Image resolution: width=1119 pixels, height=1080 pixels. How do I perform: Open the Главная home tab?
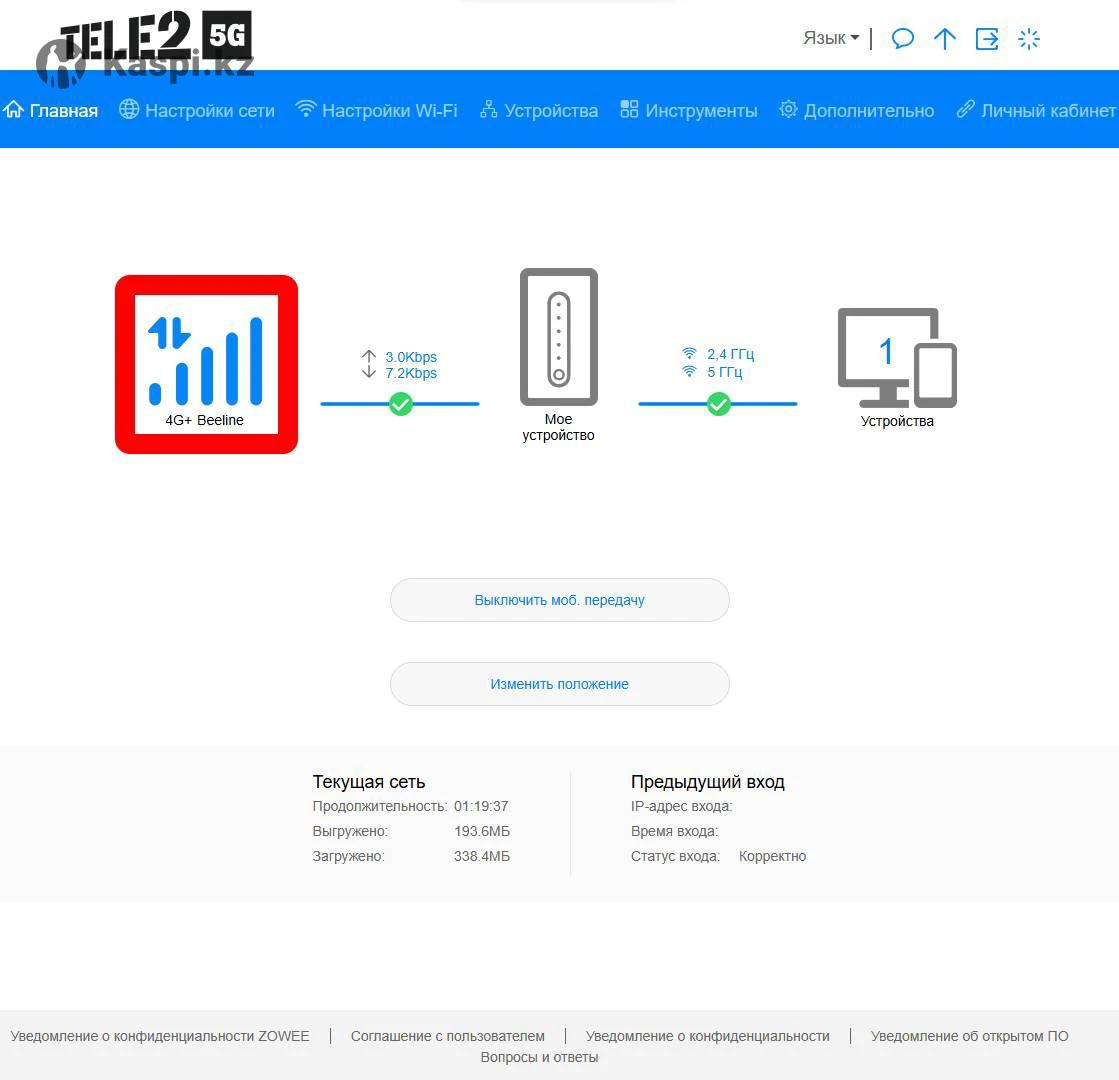51,110
